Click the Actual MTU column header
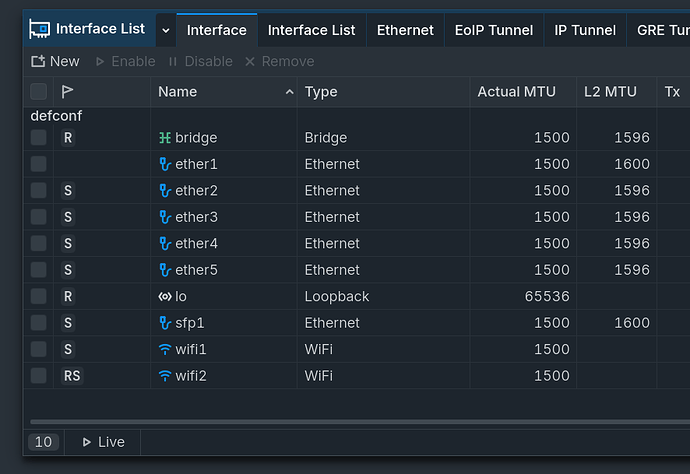This screenshot has width=690, height=474. [x=523, y=92]
